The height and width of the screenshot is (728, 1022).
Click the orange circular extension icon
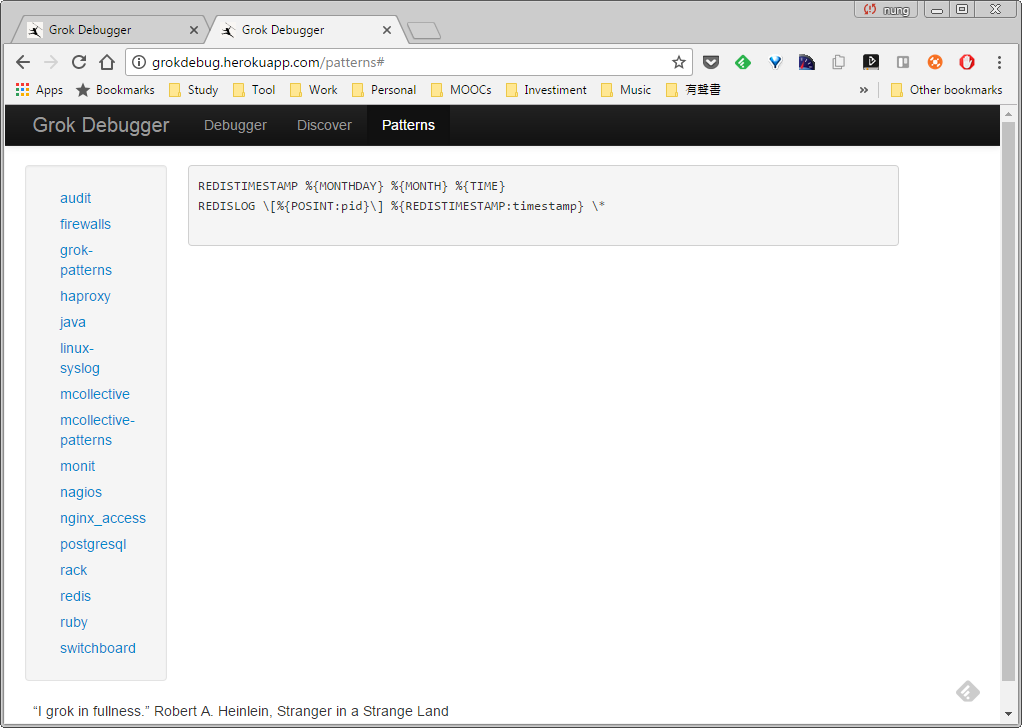point(935,63)
